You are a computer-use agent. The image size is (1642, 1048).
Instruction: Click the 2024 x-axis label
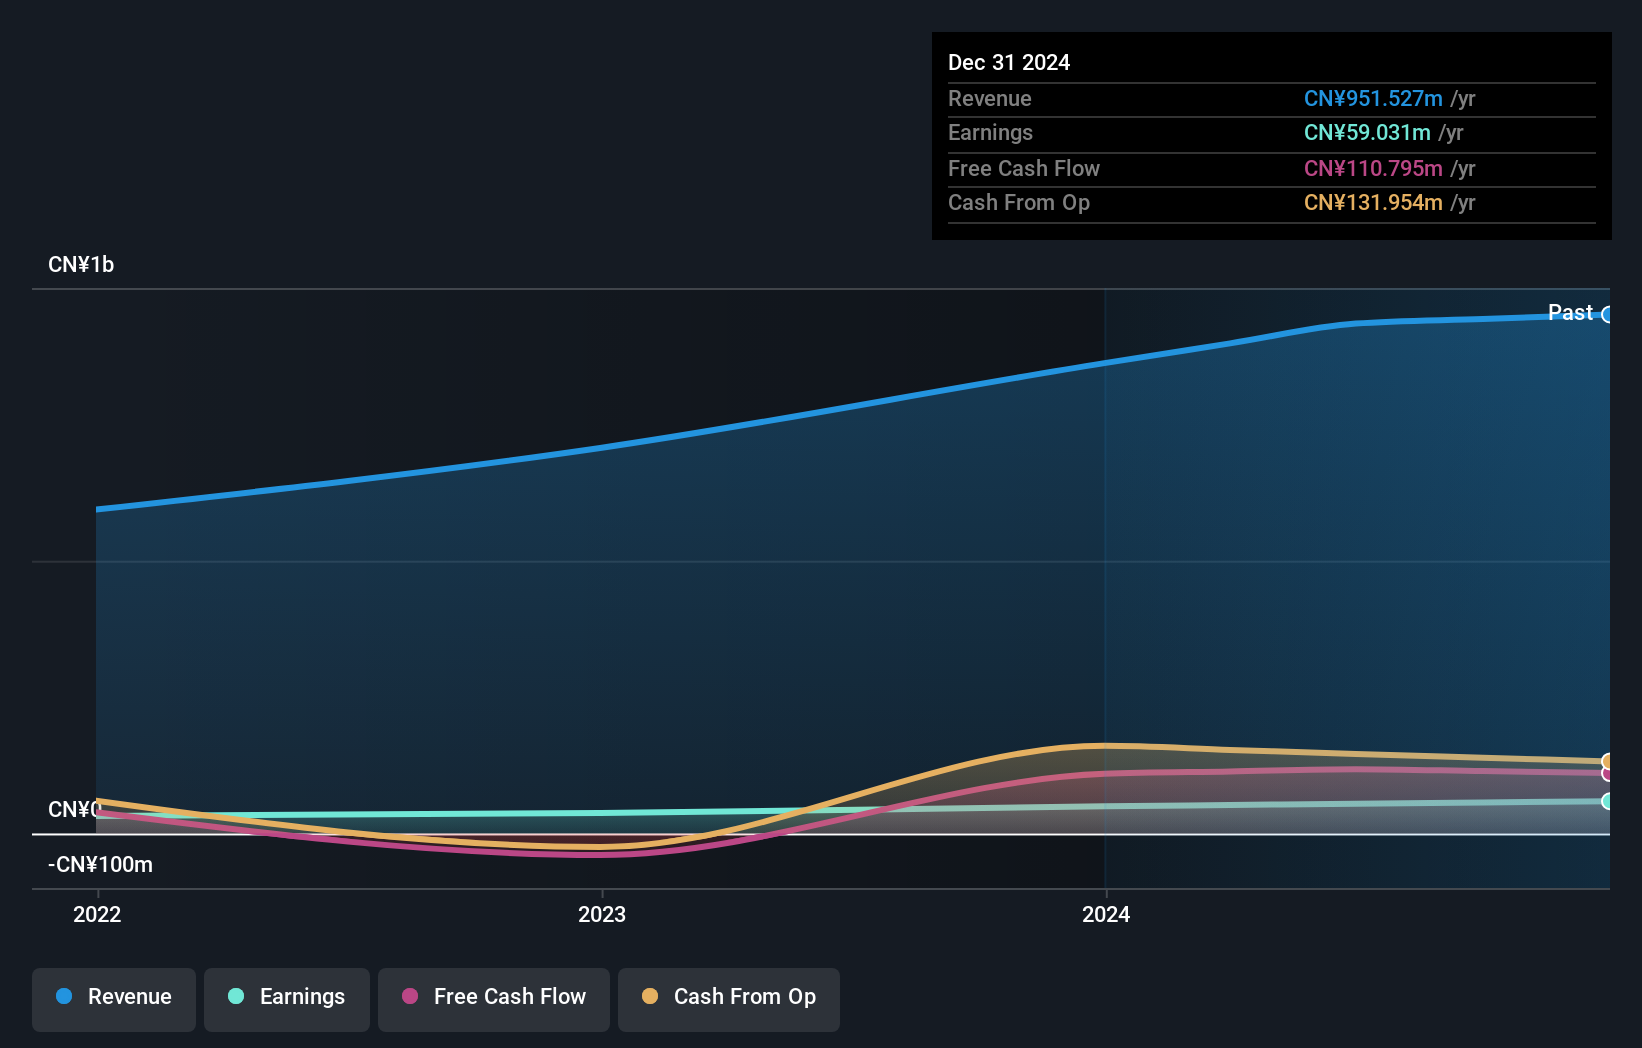click(1106, 914)
